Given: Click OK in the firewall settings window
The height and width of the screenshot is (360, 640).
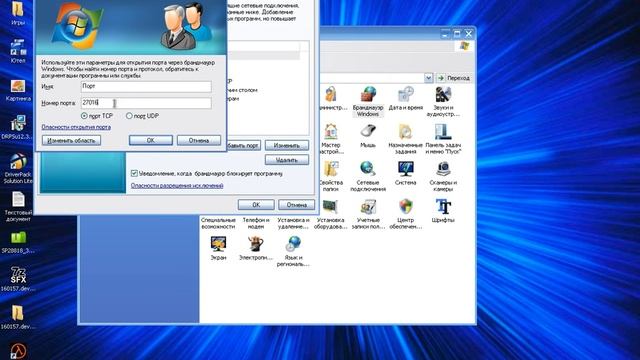Looking at the screenshot, I should coord(256,204).
